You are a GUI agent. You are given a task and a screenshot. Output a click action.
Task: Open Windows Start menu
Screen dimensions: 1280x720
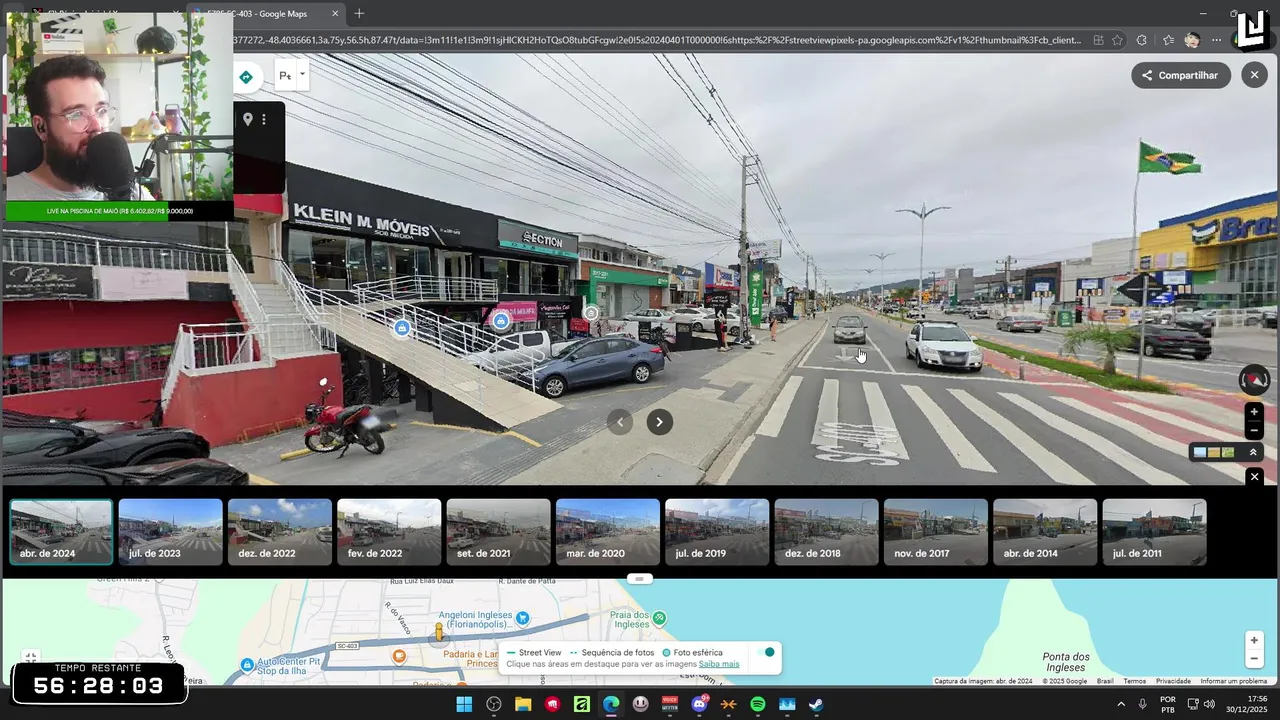click(464, 704)
